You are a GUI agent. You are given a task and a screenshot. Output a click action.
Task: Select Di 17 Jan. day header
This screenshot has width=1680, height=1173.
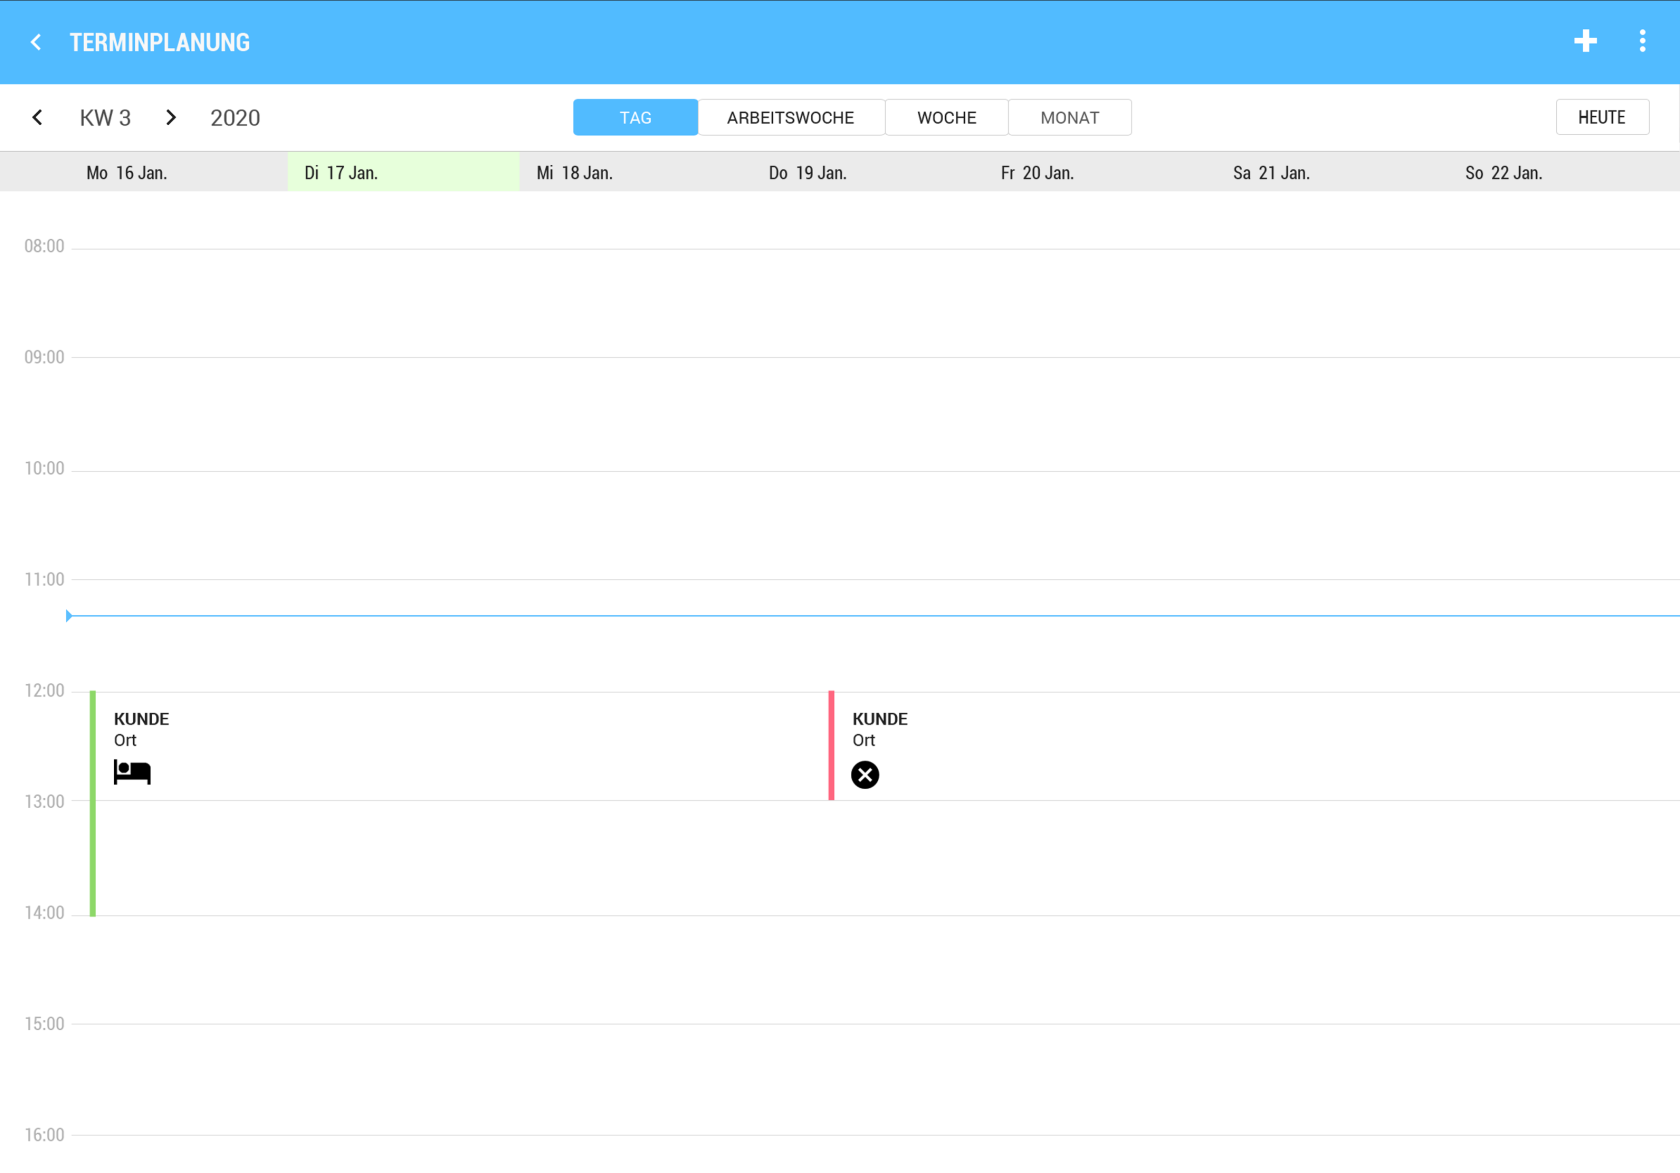coord(404,173)
